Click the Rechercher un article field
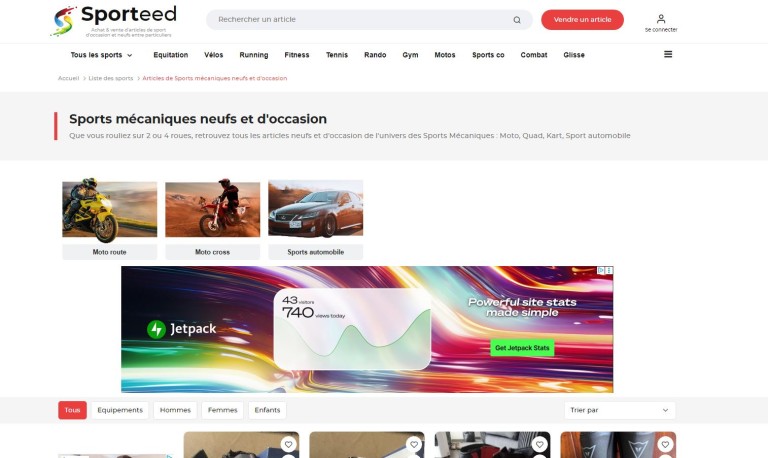This screenshot has width=768, height=458. [x=360, y=20]
